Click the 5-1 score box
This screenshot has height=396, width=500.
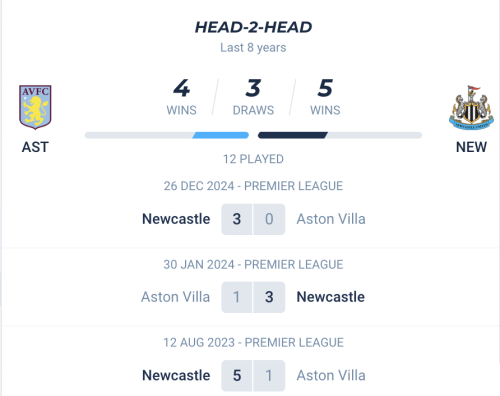click(x=253, y=376)
